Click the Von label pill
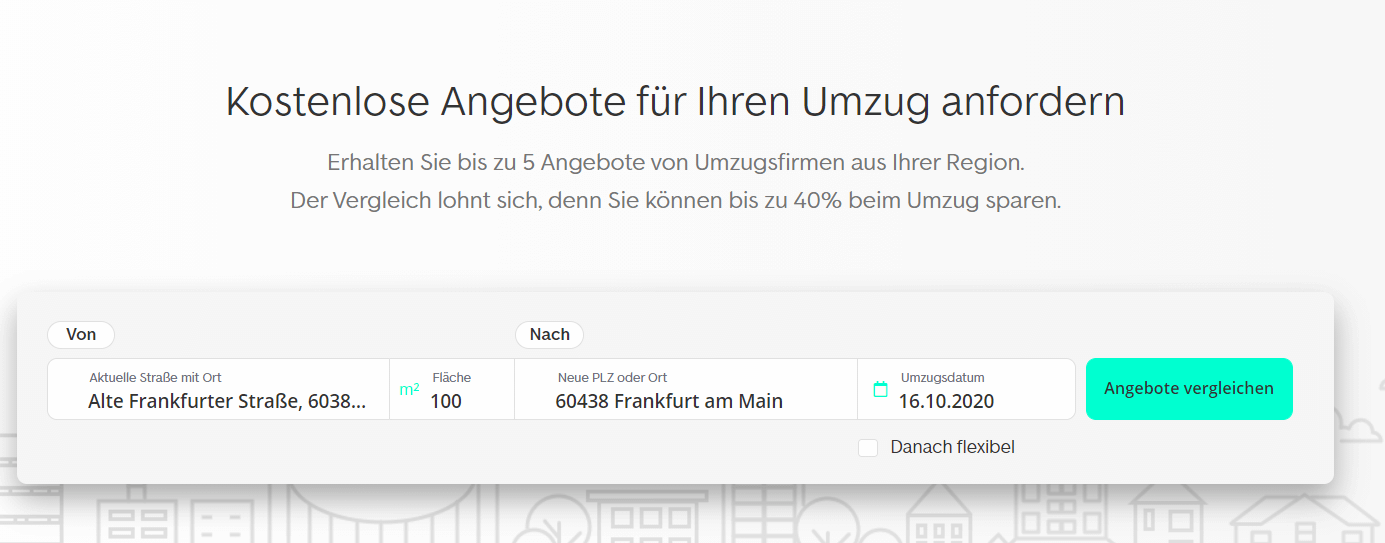The width and height of the screenshot is (1385, 543). (x=81, y=334)
